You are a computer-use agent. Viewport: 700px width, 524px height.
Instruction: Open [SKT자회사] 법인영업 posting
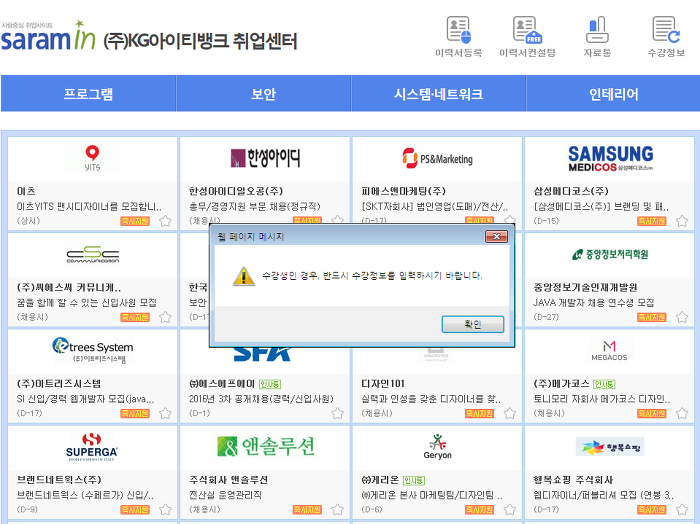click(x=434, y=207)
